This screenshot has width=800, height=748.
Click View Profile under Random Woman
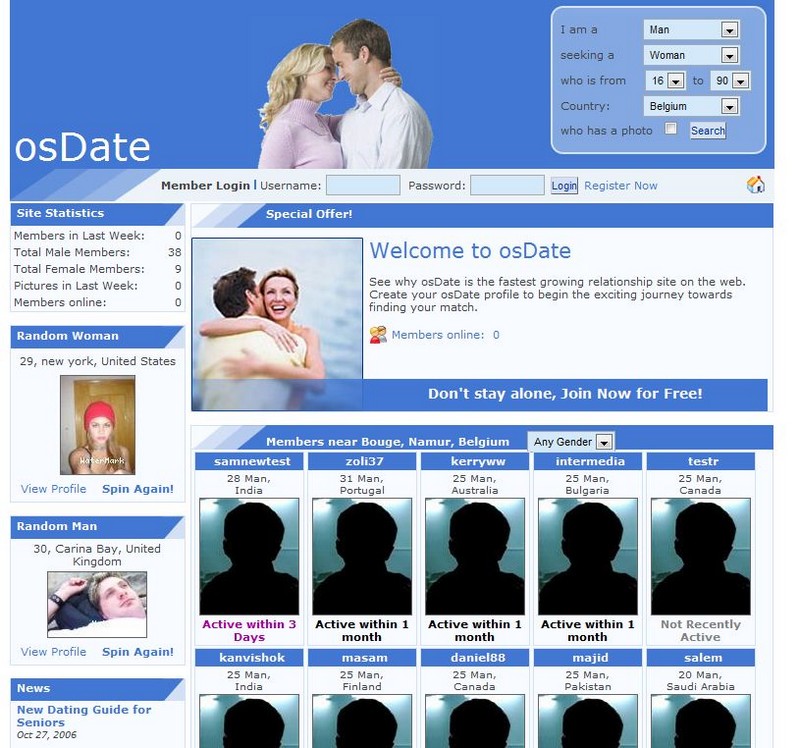coord(54,489)
